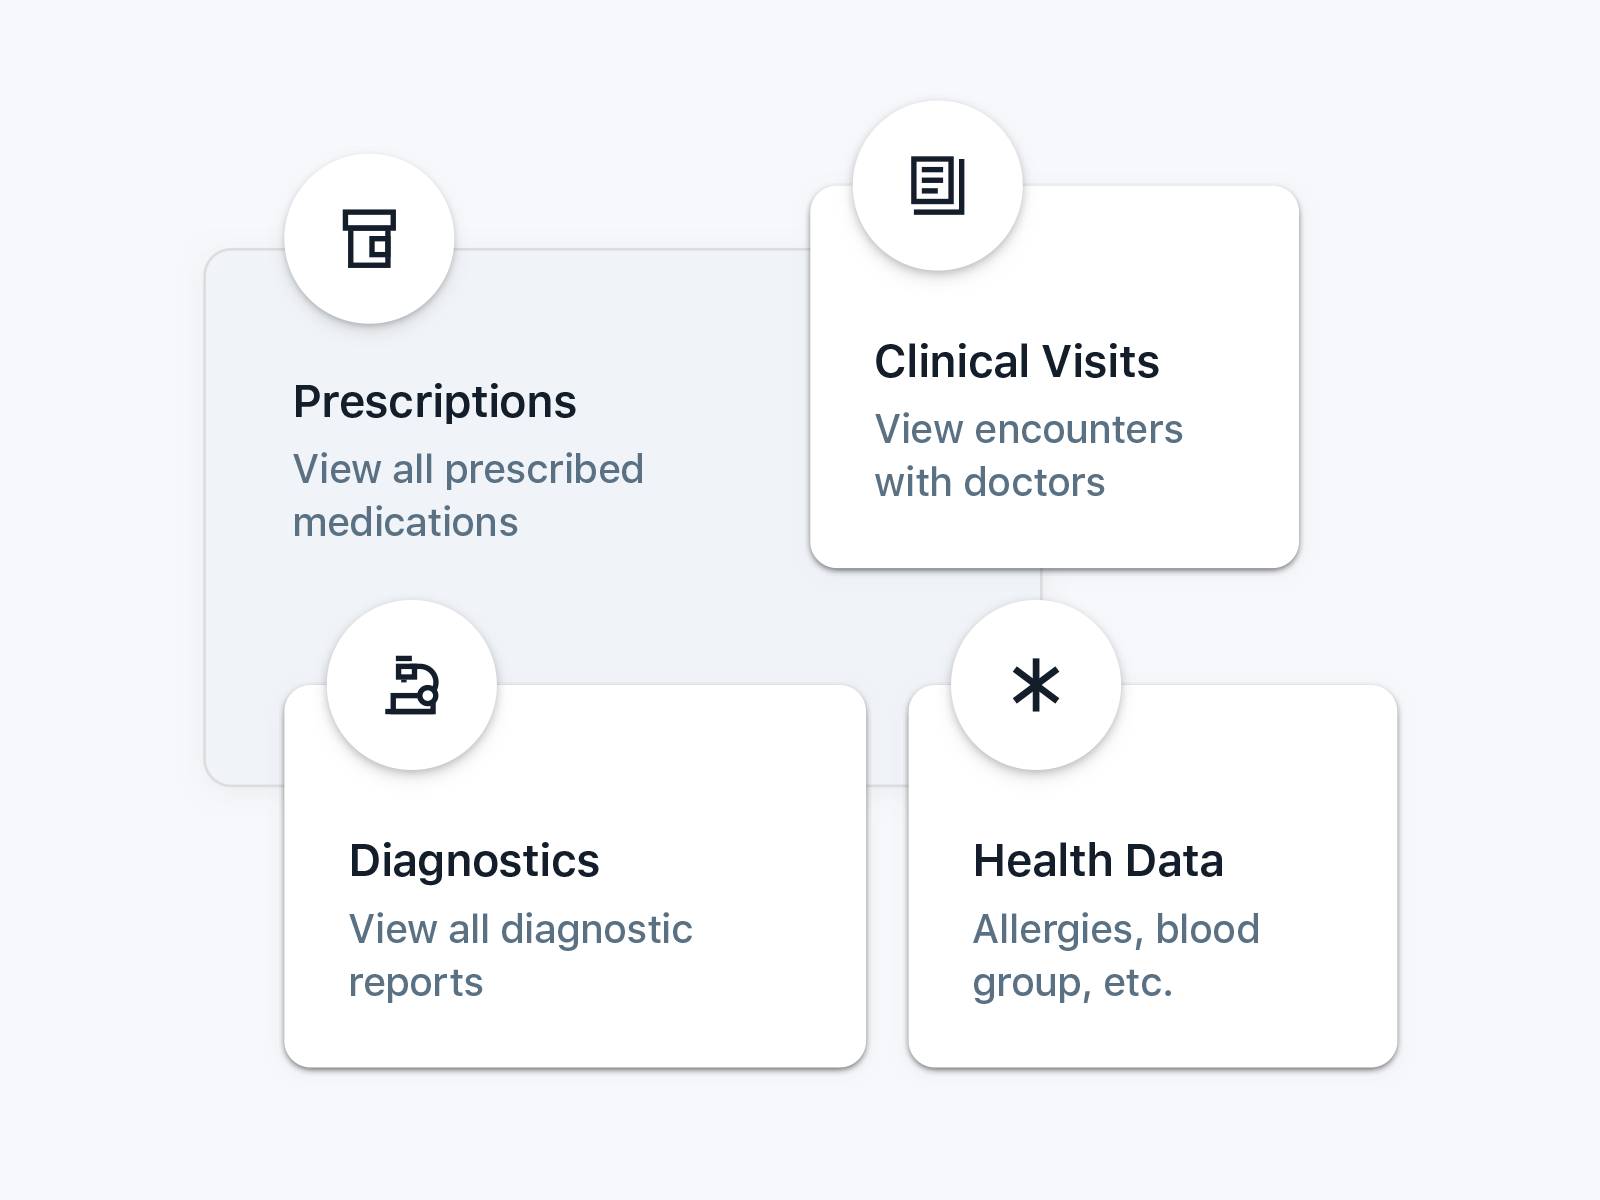Click "View encounters with doctors" text
The image size is (1600, 1200).
tap(1028, 456)
